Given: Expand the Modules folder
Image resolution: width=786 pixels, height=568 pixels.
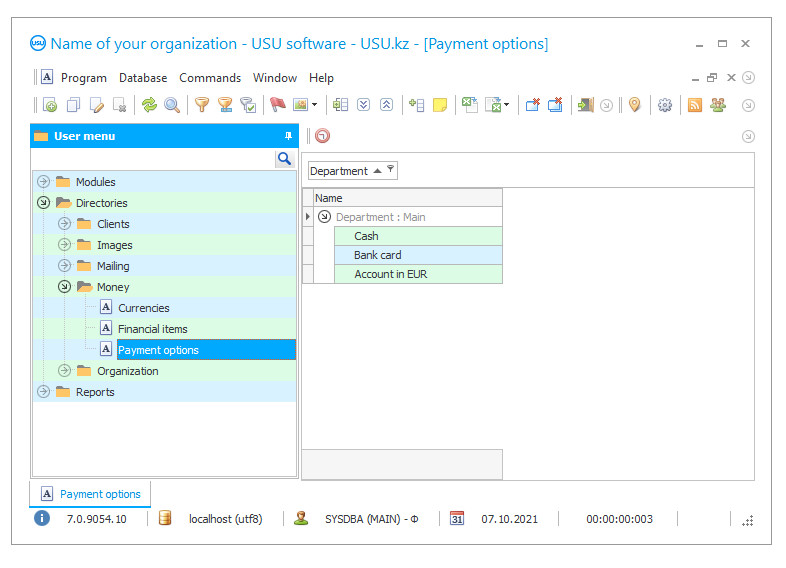Looking at the screenshot, I should click(x=44, y=181).
